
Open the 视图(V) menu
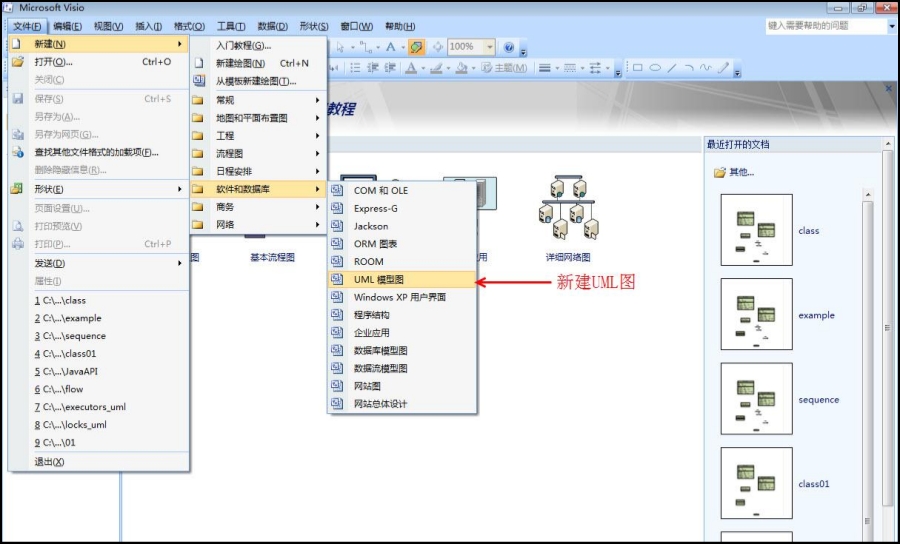pos(108,26)
